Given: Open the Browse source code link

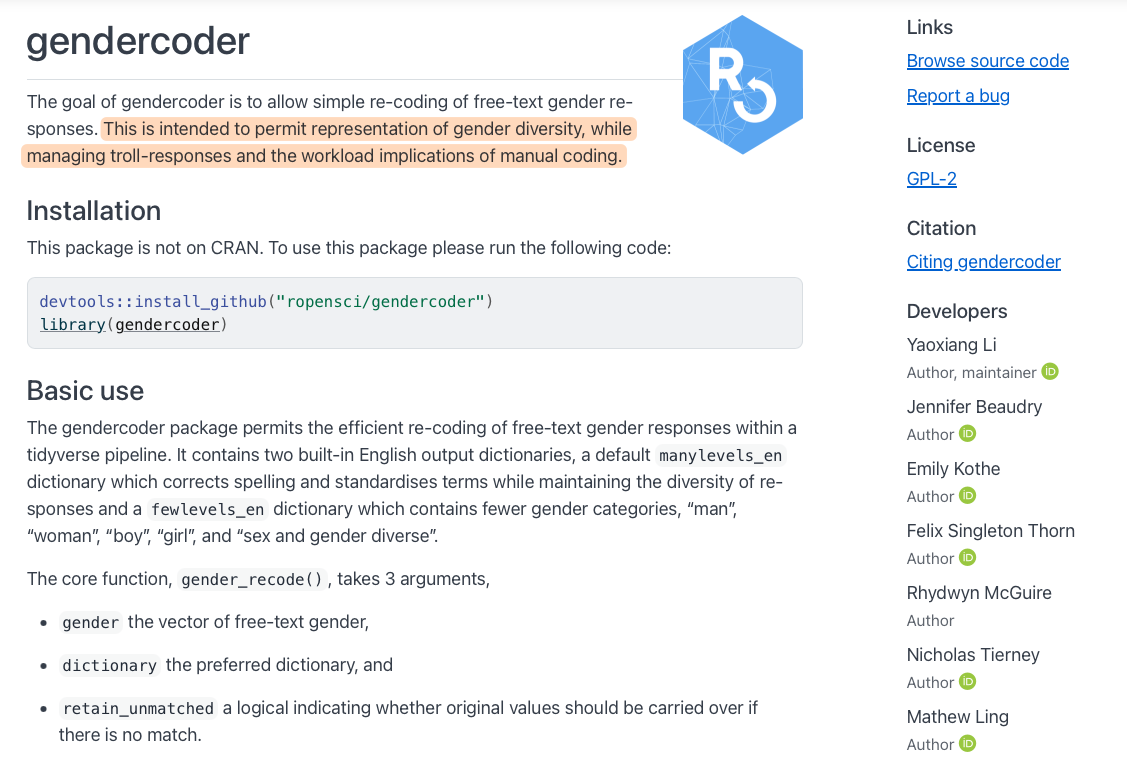Looking at the screenshot, I should tap(987, 61).
